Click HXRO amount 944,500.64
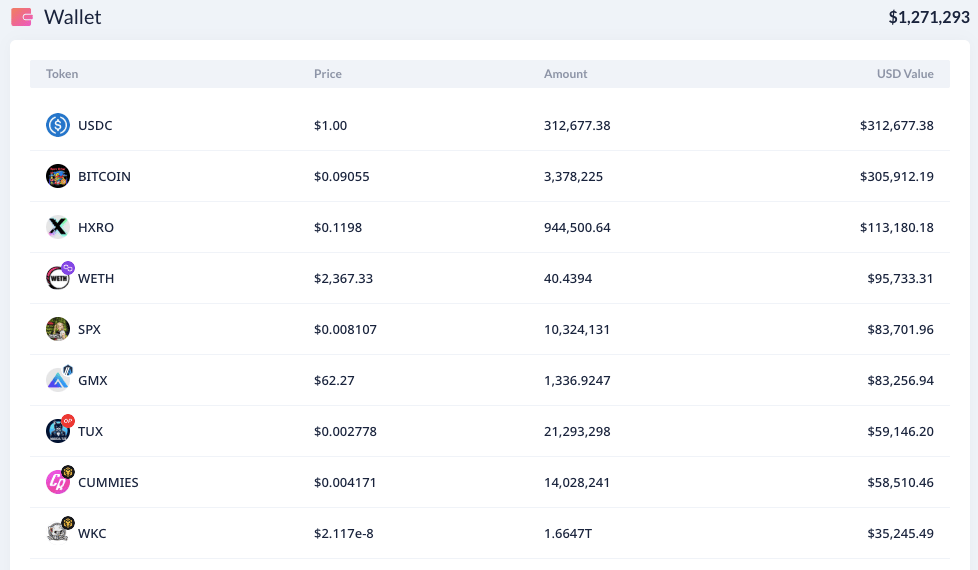The width and height of the screenshot is (978, 570). click(x=577, y=228)
